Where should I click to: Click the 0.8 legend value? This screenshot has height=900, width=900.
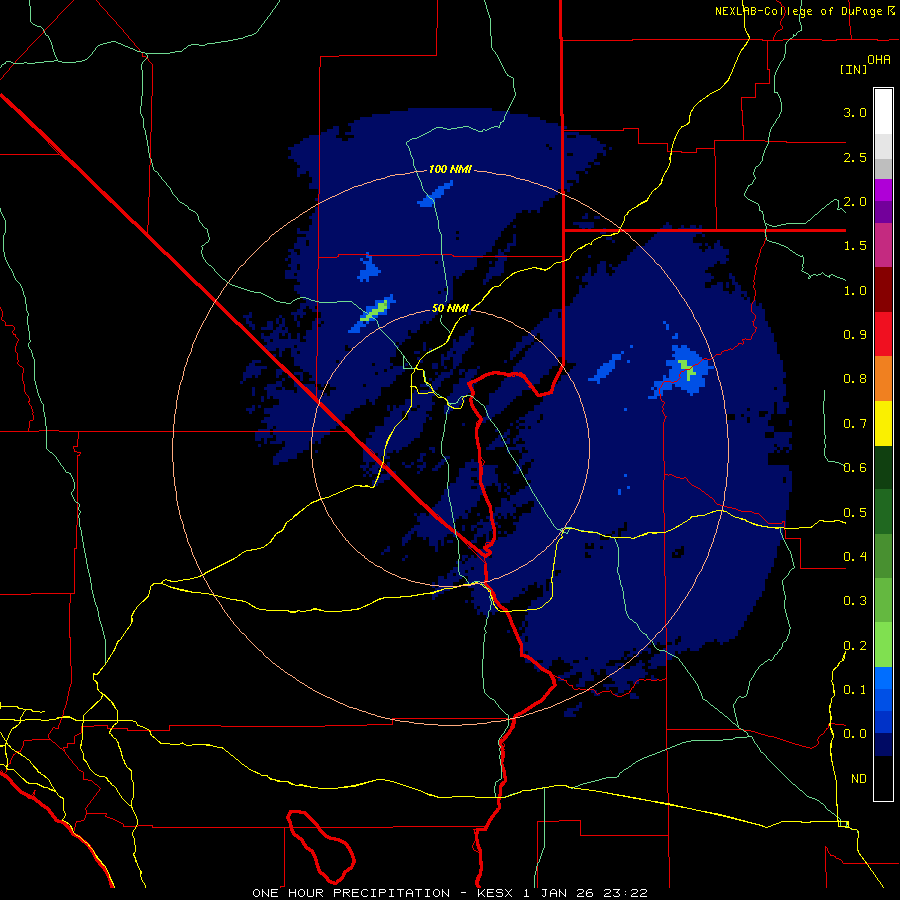pos(855,379)
